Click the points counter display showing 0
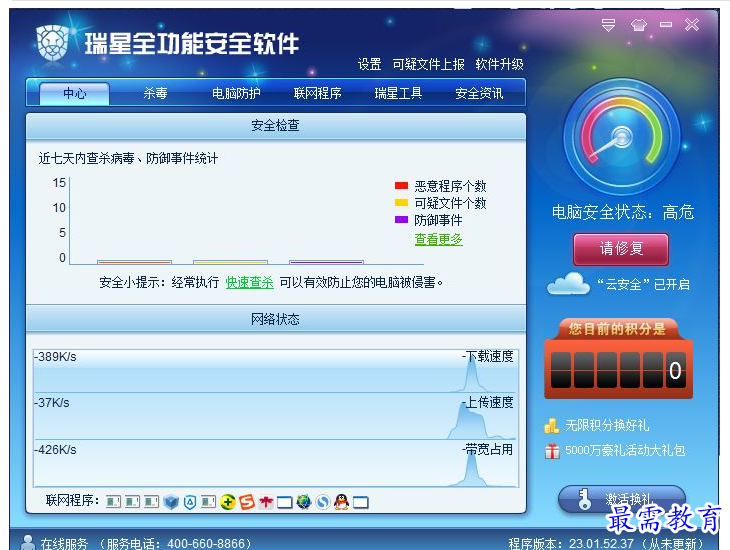730x550 pixels. point(619,370)
